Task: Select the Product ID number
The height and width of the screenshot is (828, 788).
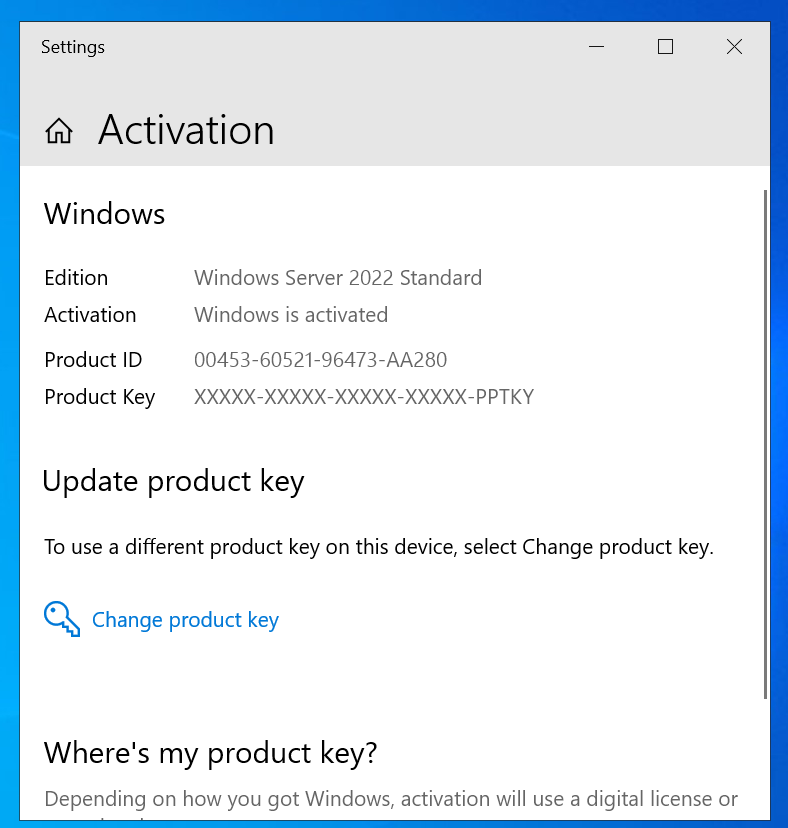Action: [320, 360]
